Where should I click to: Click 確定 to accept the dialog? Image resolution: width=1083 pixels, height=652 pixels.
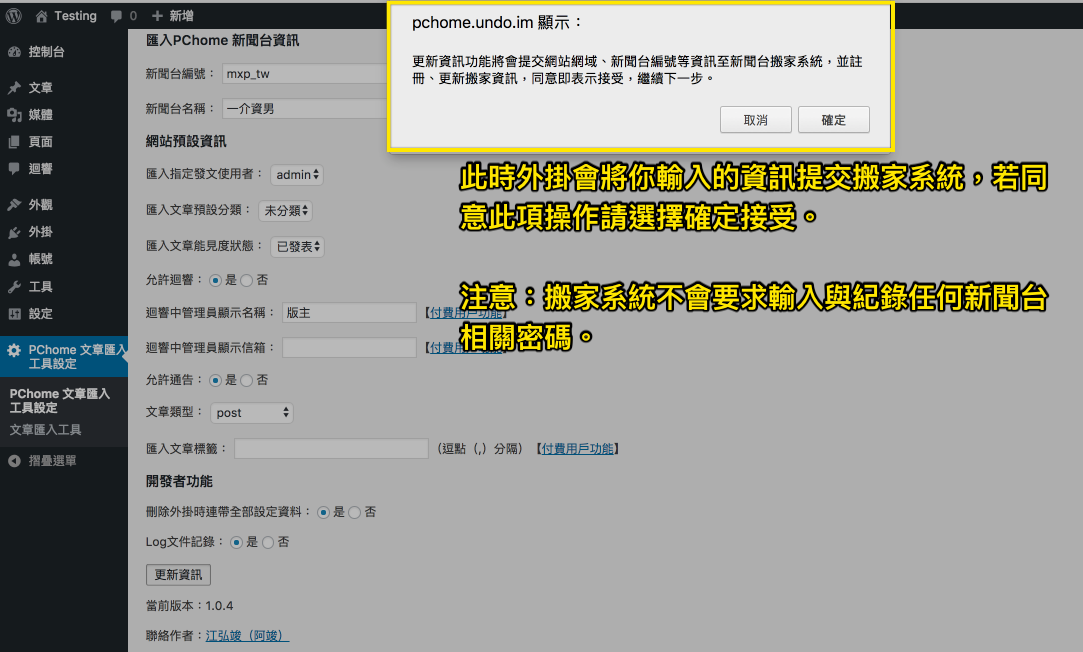click(x=834, y=119)
